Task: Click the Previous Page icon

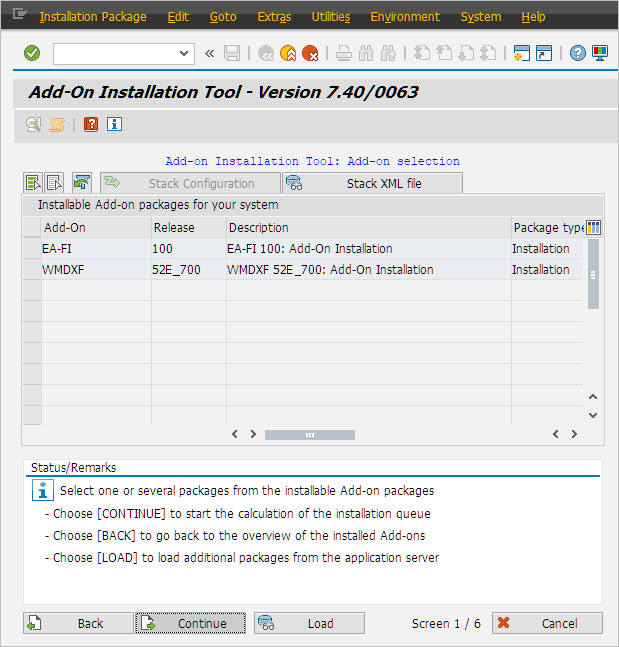Action: (444, 53)
